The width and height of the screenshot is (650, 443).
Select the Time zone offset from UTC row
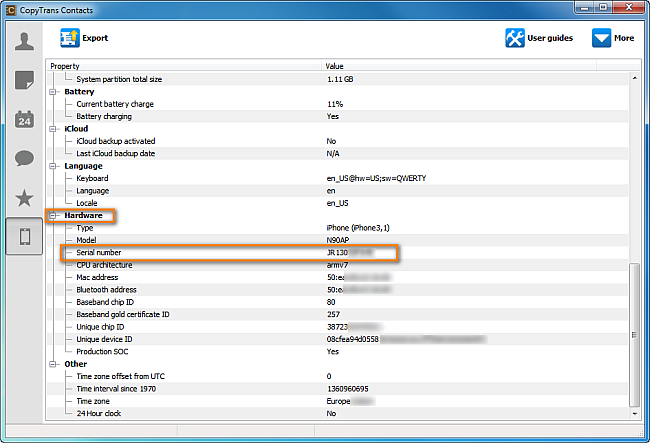pos(338,376)
